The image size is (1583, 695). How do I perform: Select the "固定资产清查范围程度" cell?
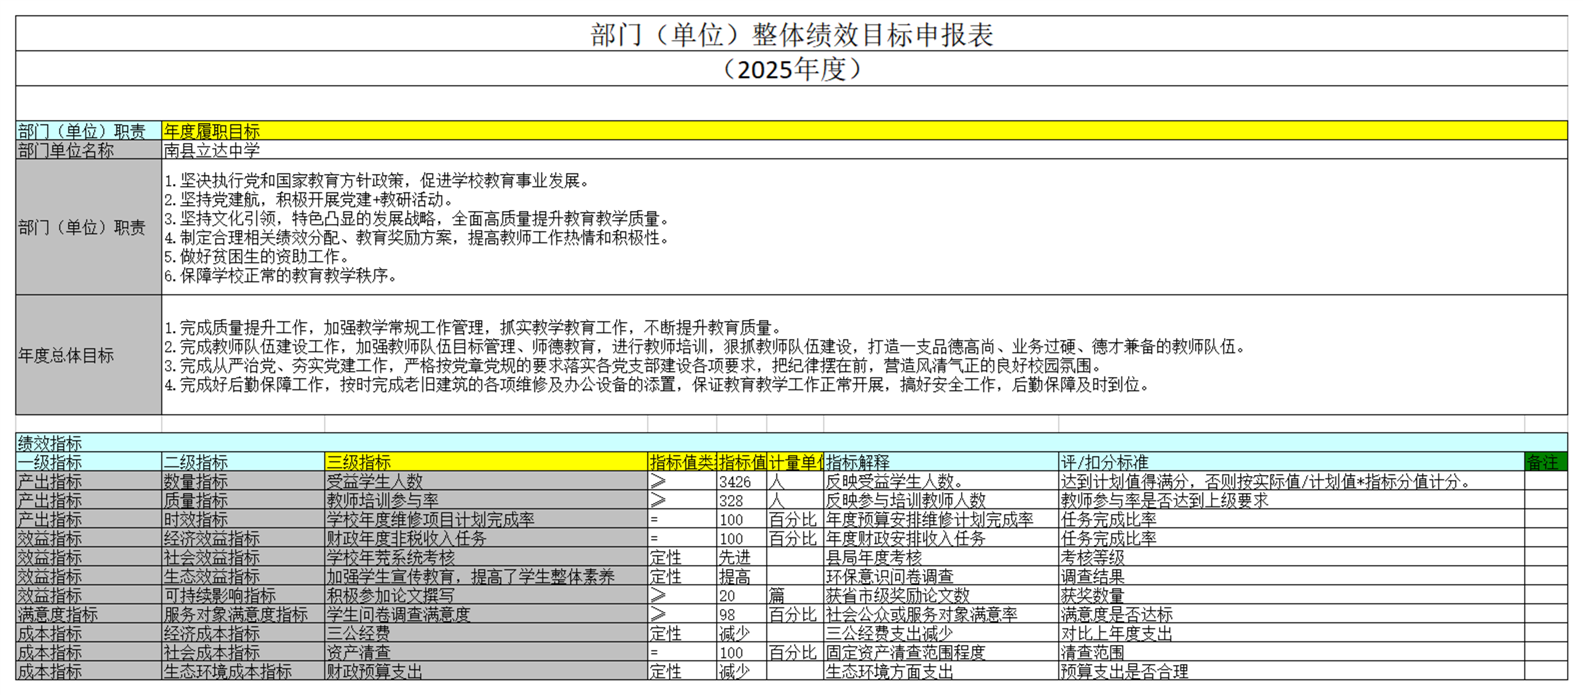[x=941, y=652]
